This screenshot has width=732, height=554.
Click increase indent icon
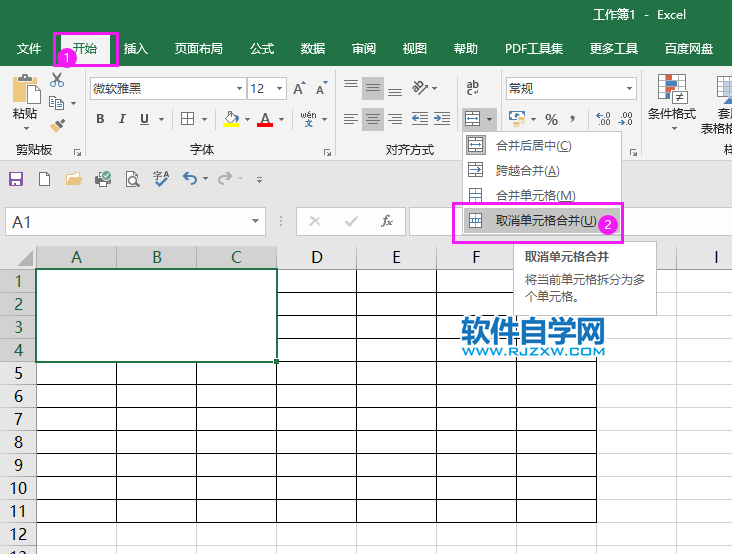click(442, 119)
